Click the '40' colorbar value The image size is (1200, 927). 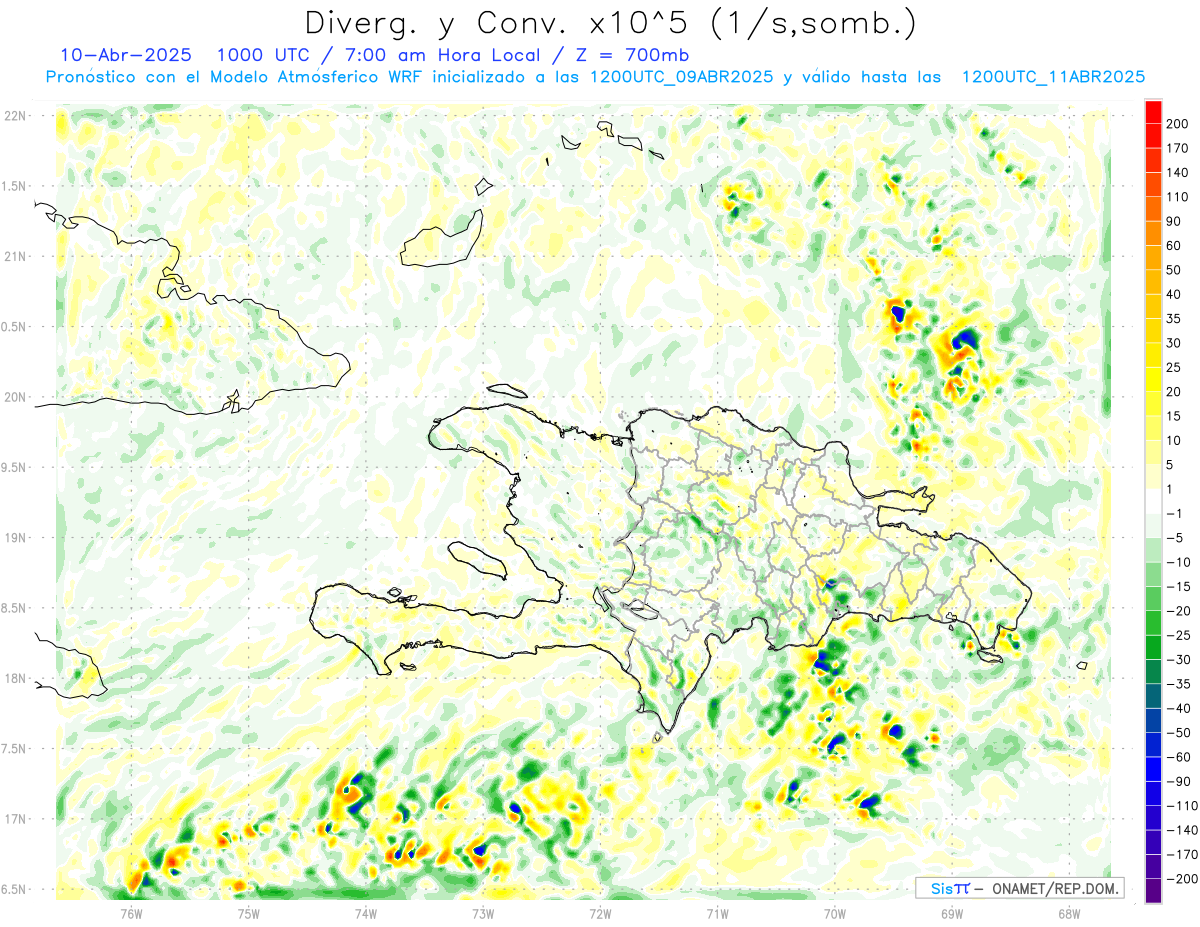pyautogui.click(x=1174, y=294)
